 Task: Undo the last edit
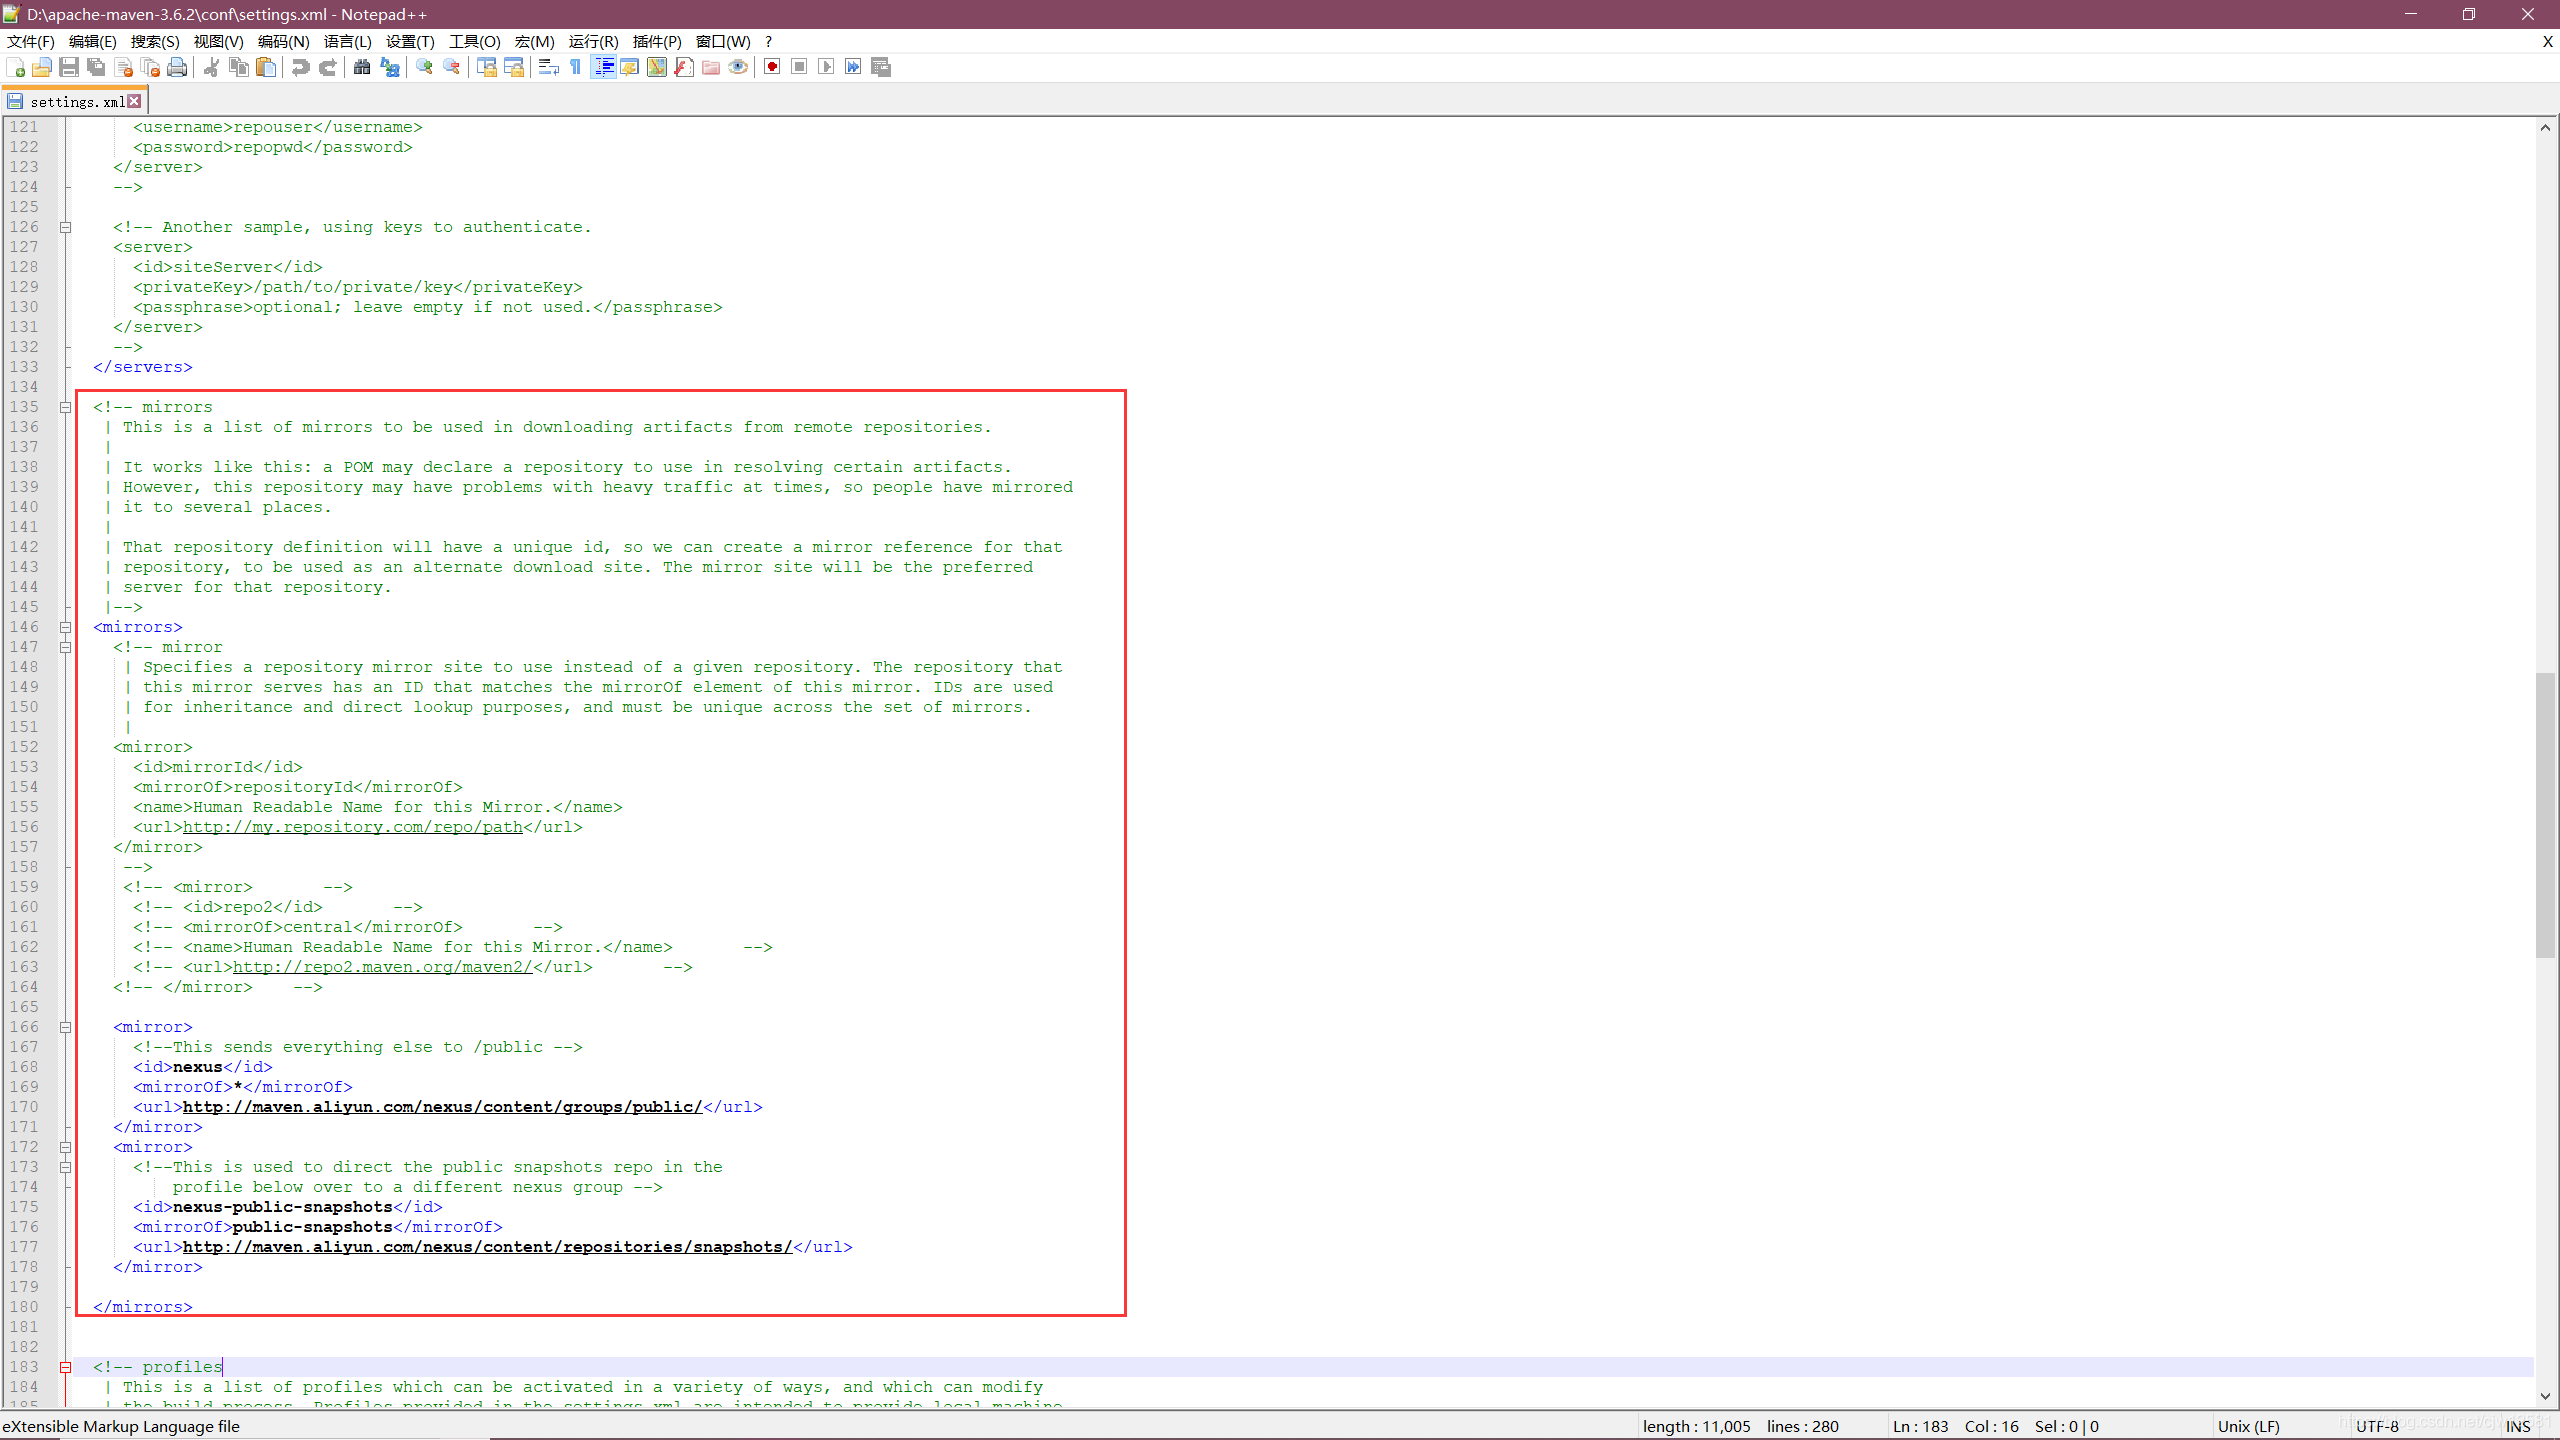coord(299,67)
